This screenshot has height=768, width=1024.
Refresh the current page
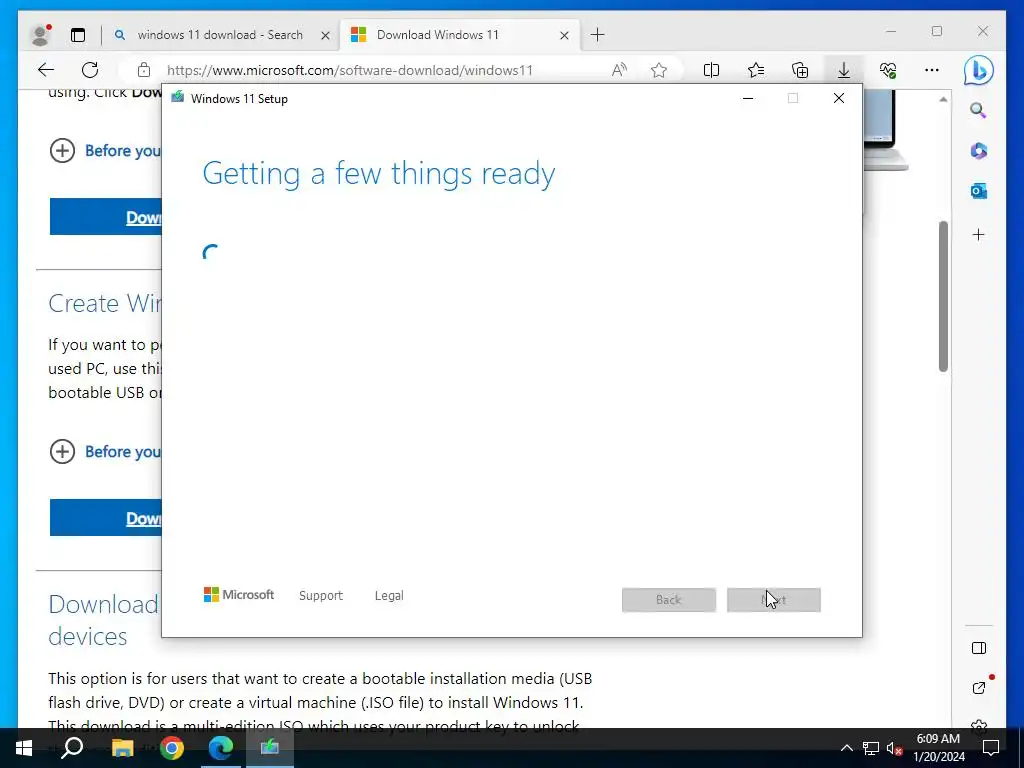[x=90, y=70]
